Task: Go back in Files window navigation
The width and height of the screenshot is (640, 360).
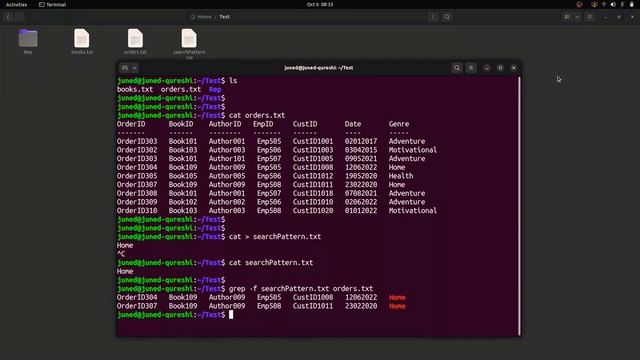Action: [8, 17]
